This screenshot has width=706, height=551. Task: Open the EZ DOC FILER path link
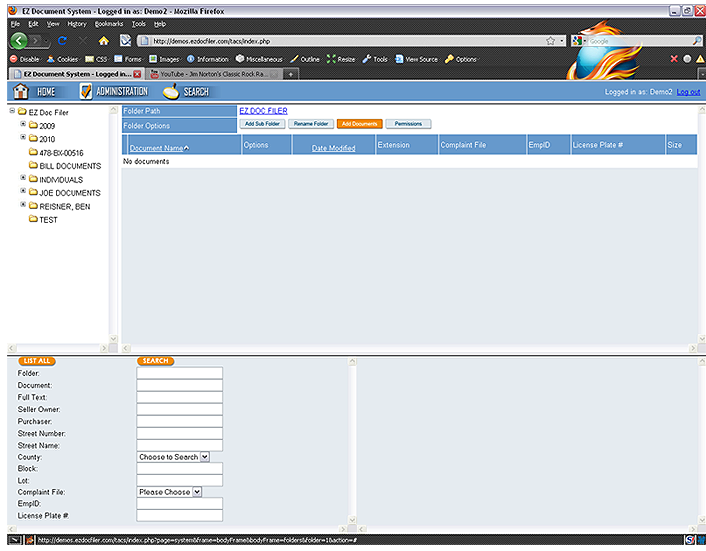[x=263, y=111]
